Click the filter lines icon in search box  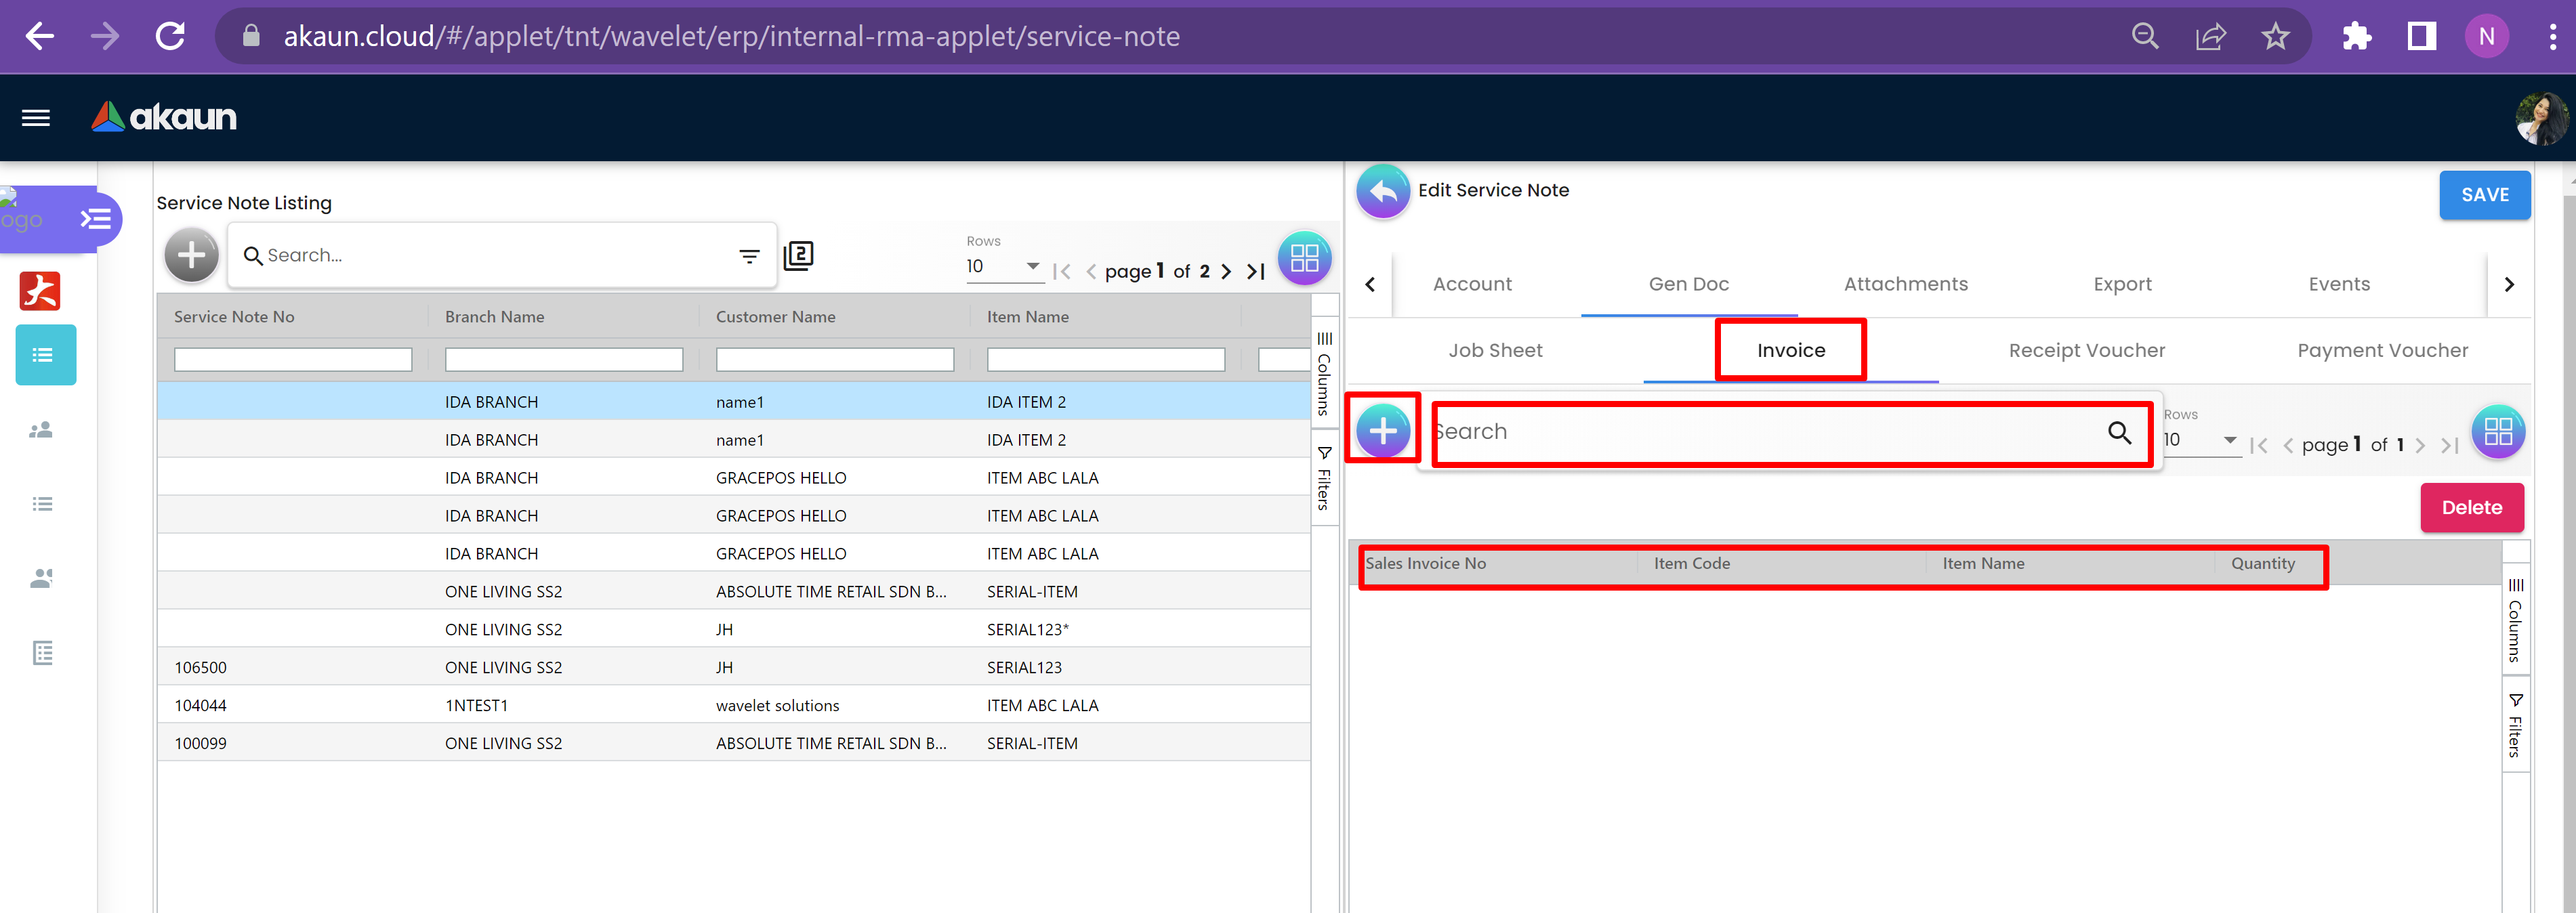click(749, 256)
